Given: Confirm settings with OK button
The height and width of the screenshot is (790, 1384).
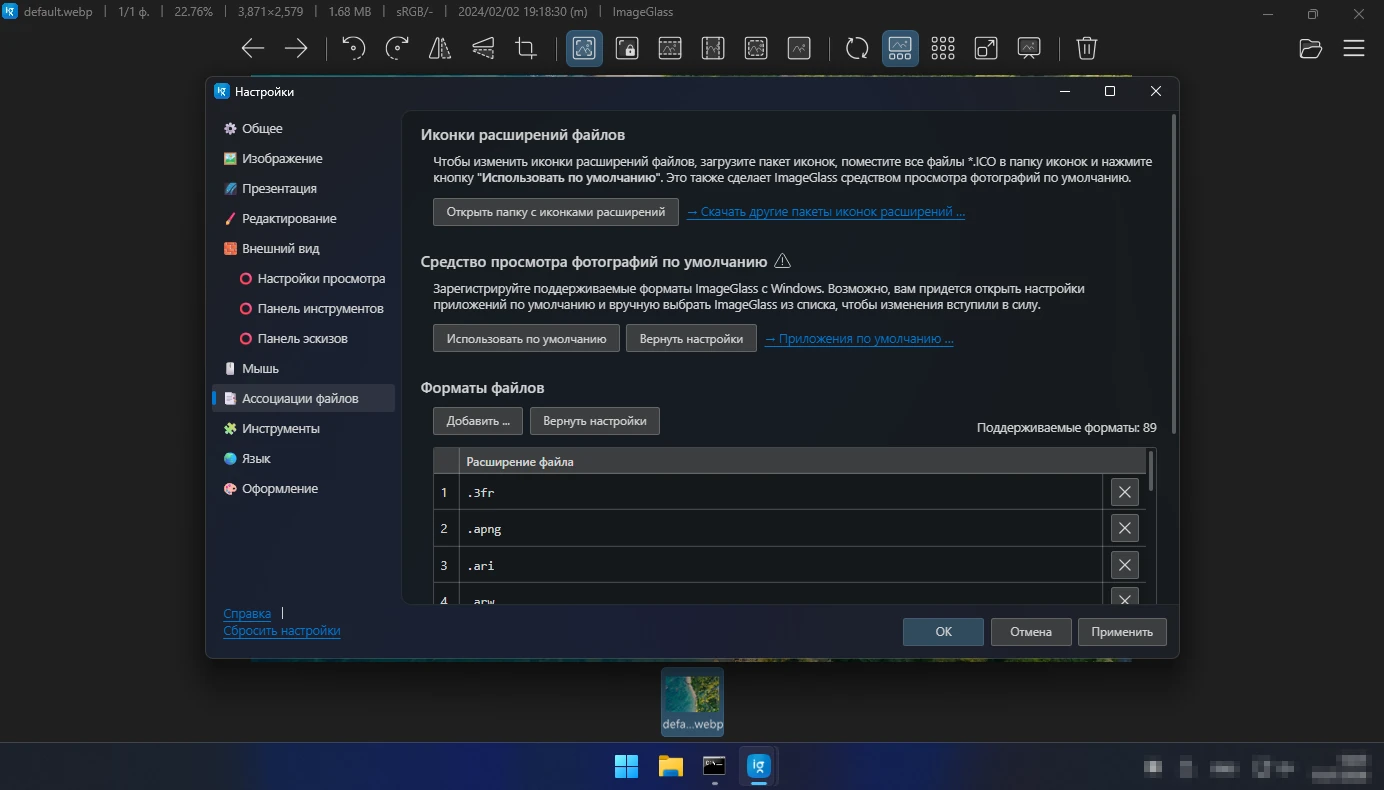Looking at the screenshot, I should (x=943, y=632).
